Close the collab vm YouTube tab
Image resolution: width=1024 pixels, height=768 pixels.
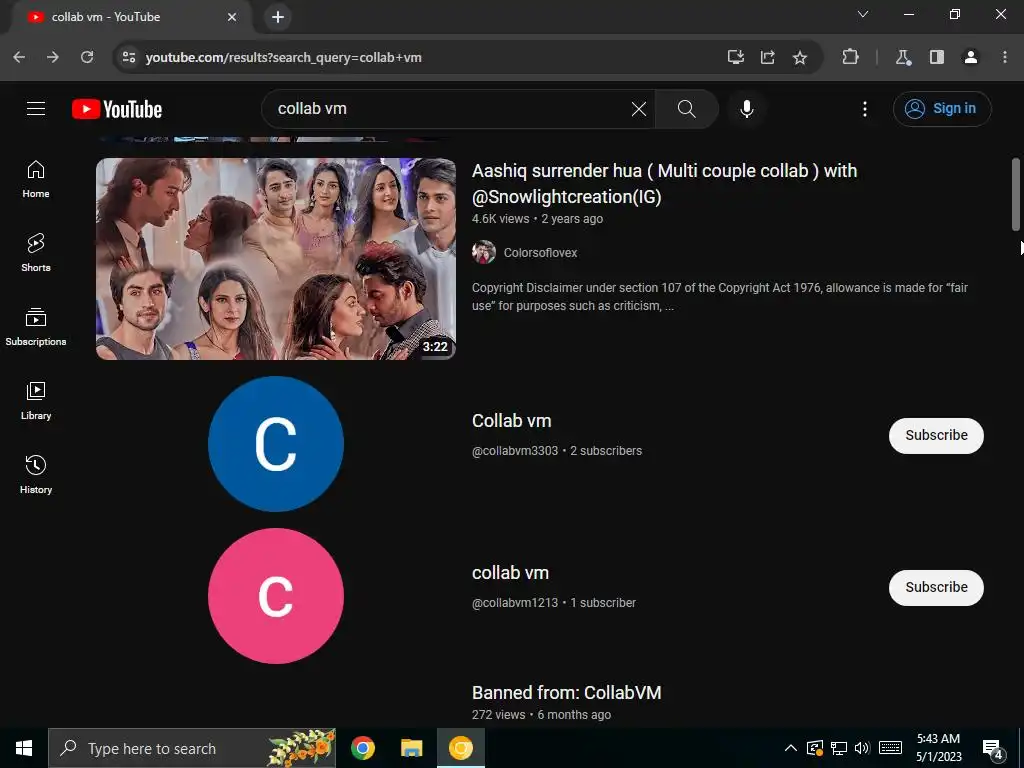click(232, 17)
